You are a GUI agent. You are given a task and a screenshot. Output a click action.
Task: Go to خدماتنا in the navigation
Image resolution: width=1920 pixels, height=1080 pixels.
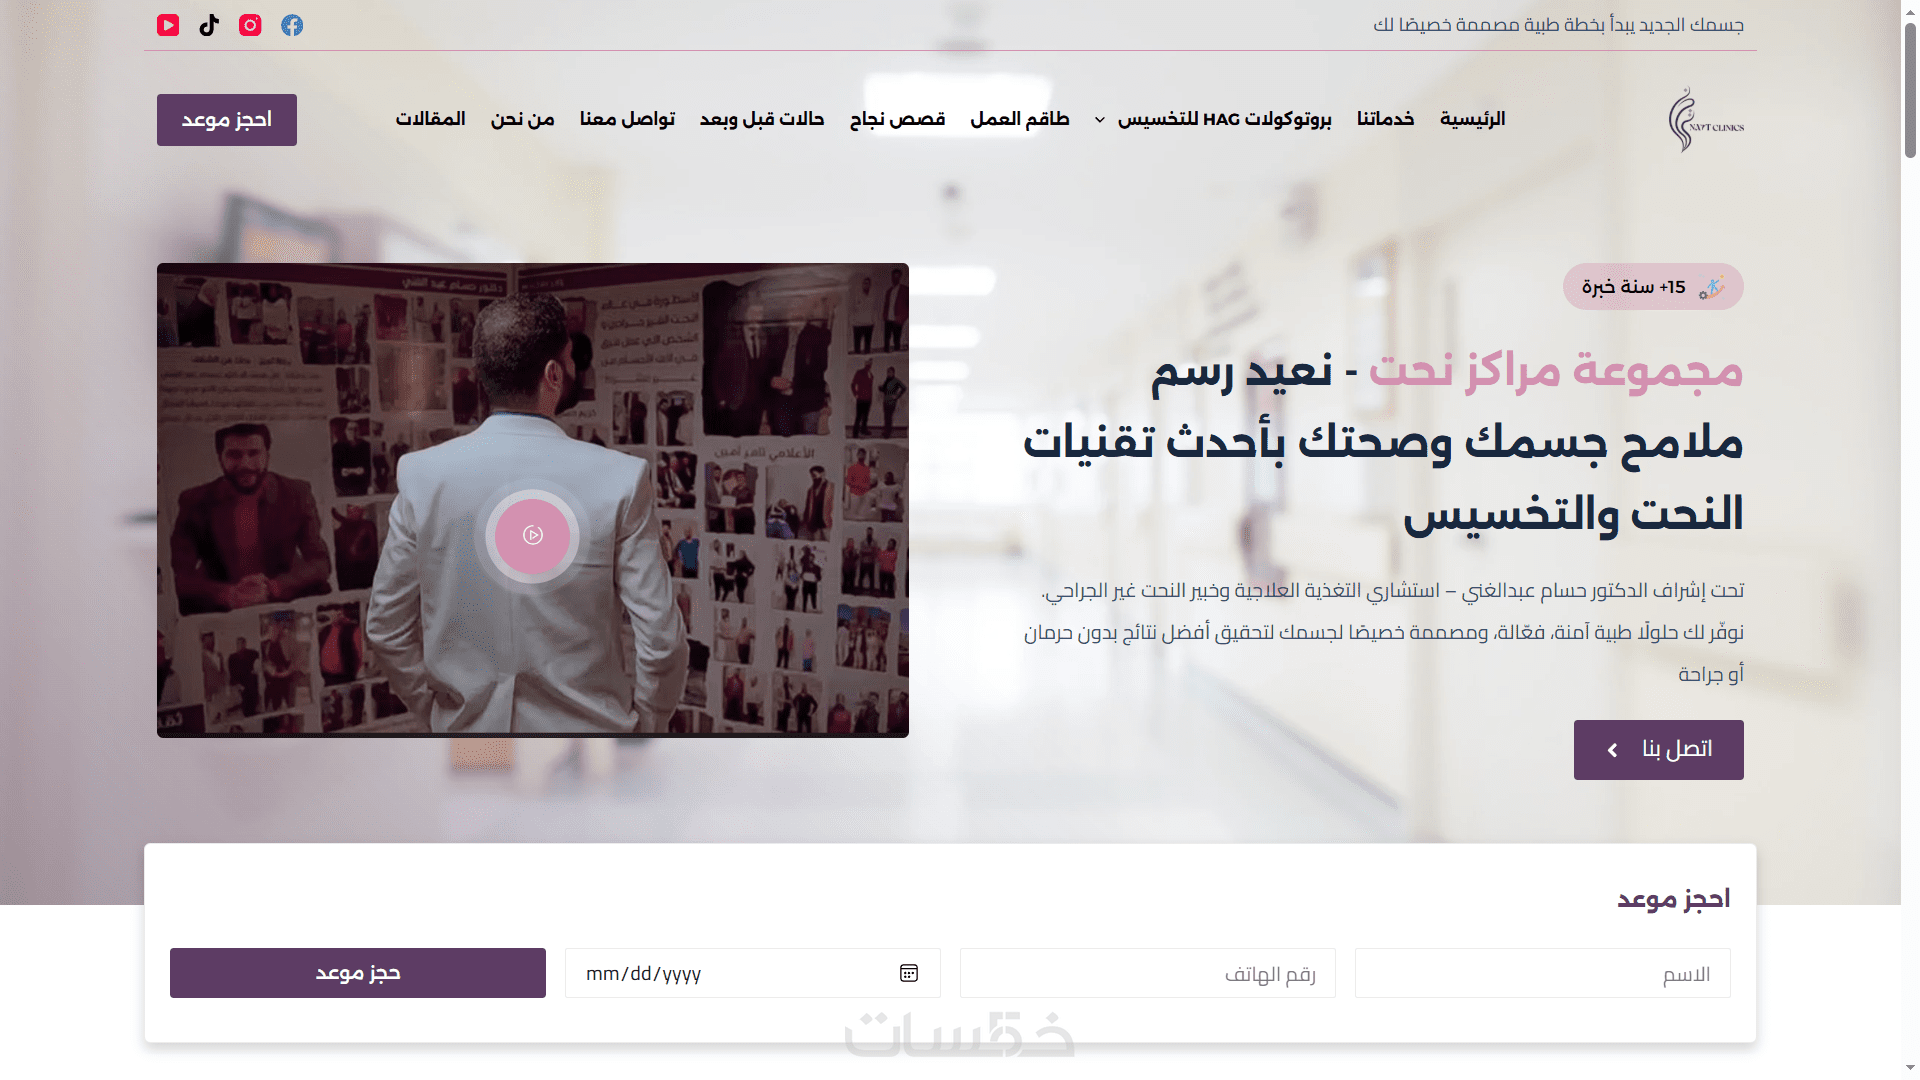pos(1386,119)
